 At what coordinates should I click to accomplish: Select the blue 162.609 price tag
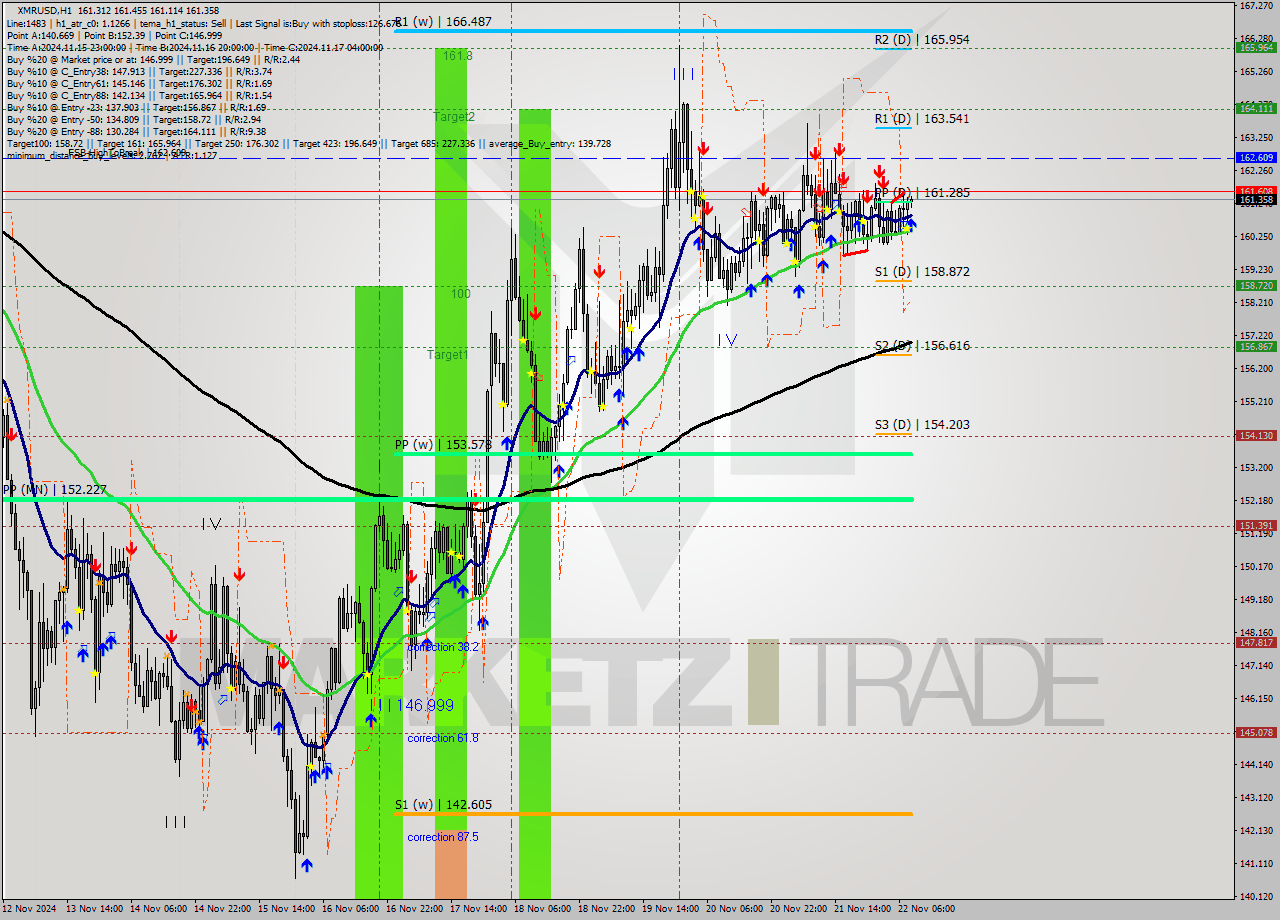(x=1256, y=158)
